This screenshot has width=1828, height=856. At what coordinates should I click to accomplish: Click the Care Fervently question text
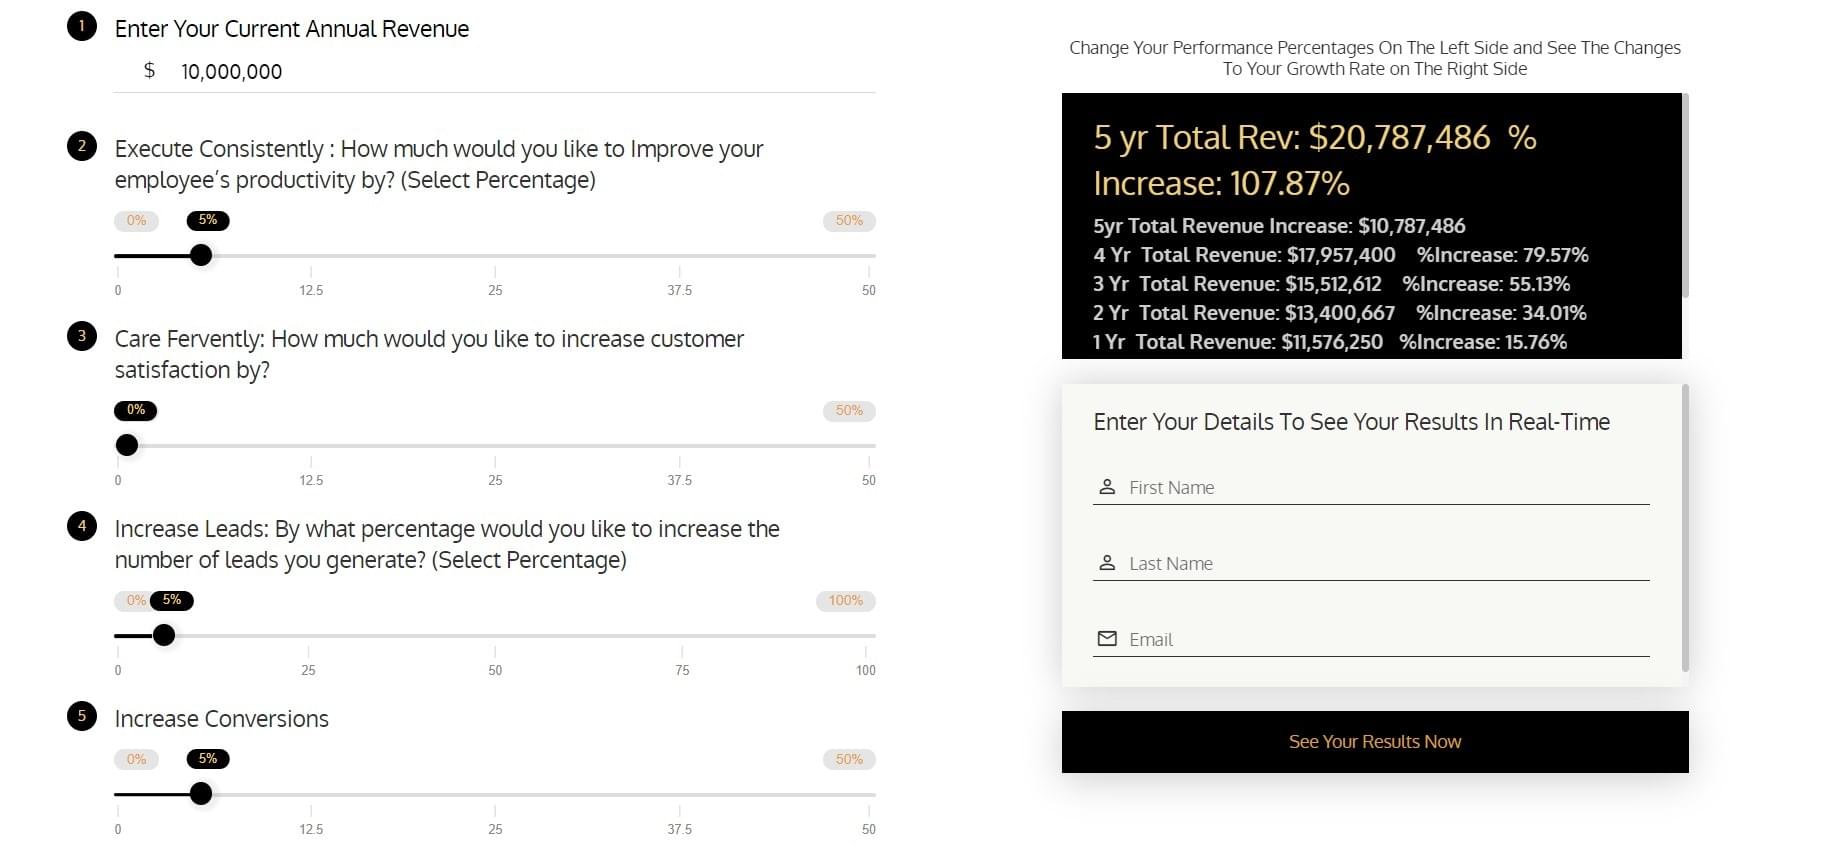[x=429, y=354]
